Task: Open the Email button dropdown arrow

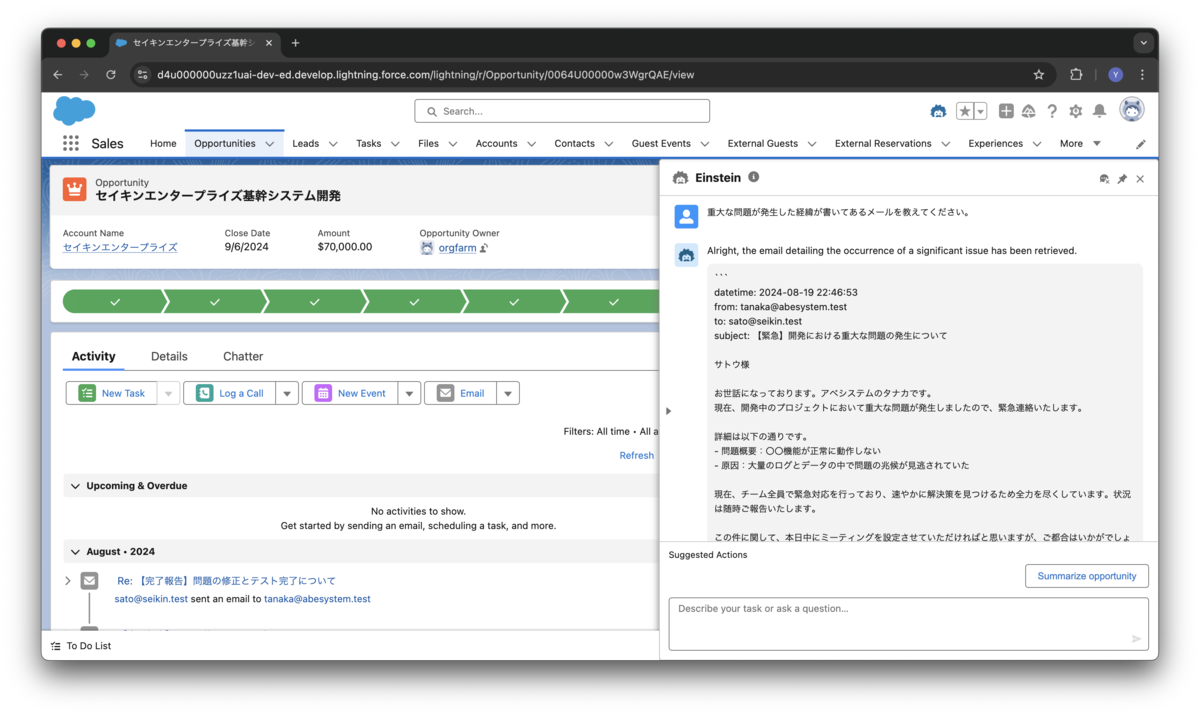Action: coord(508,393)
